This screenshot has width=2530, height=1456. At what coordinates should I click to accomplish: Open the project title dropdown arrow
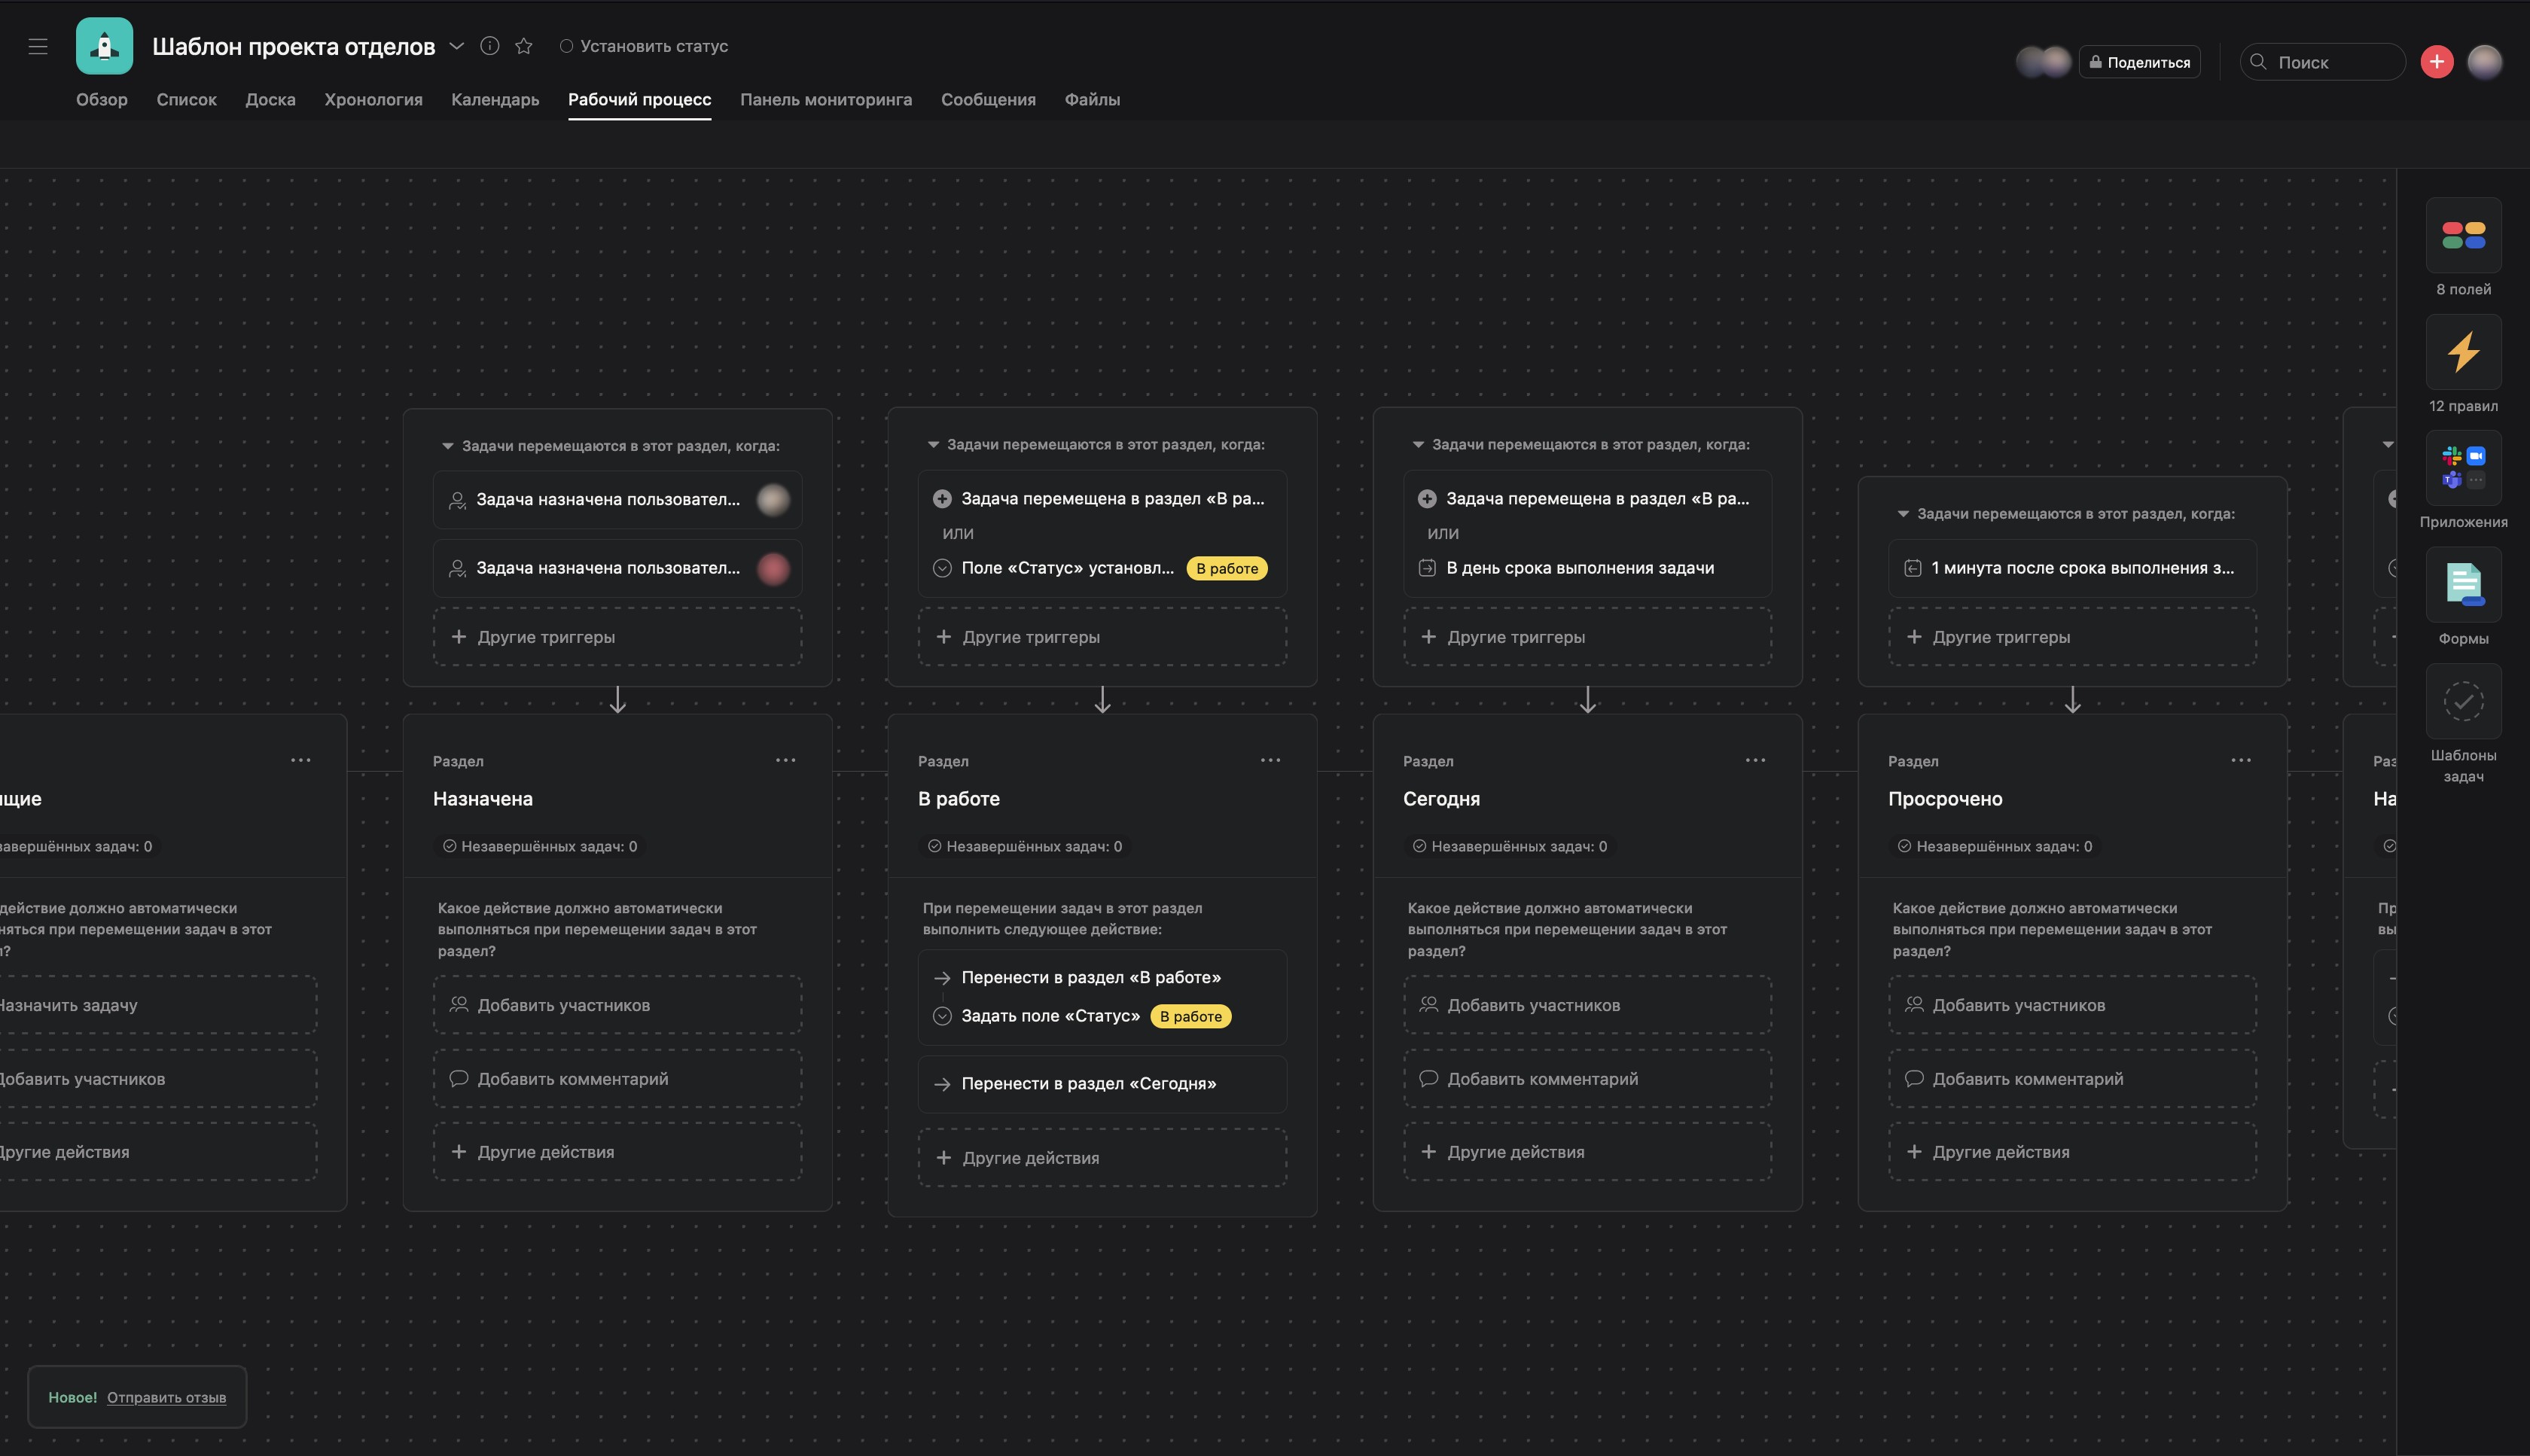457,46
